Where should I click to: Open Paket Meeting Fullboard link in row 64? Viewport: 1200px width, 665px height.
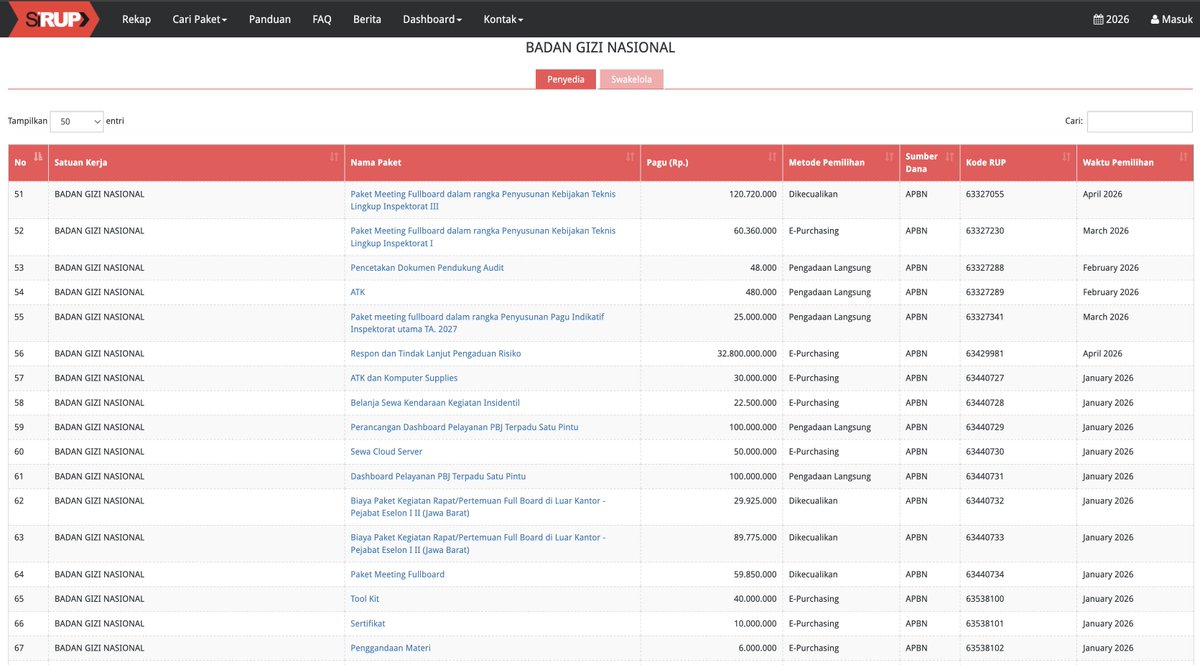coord(397,574)
